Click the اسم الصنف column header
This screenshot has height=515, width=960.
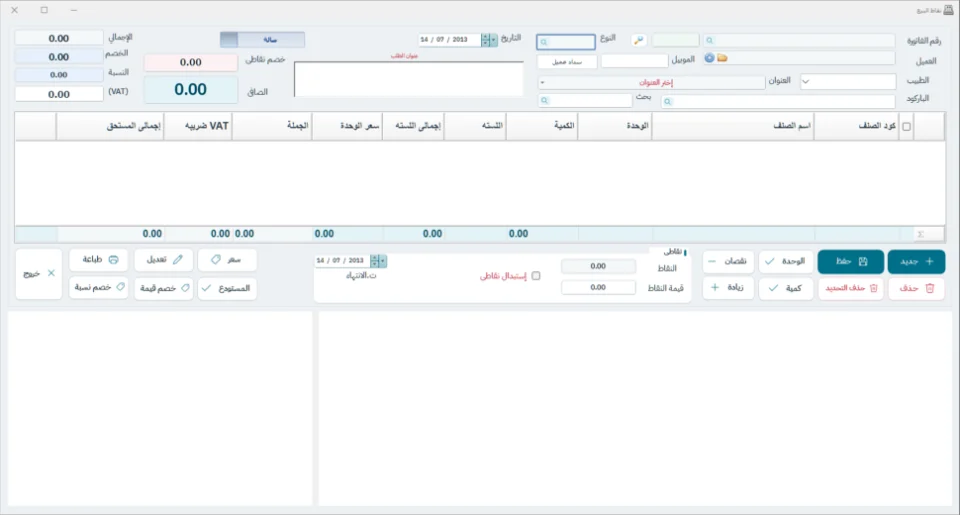733,126
